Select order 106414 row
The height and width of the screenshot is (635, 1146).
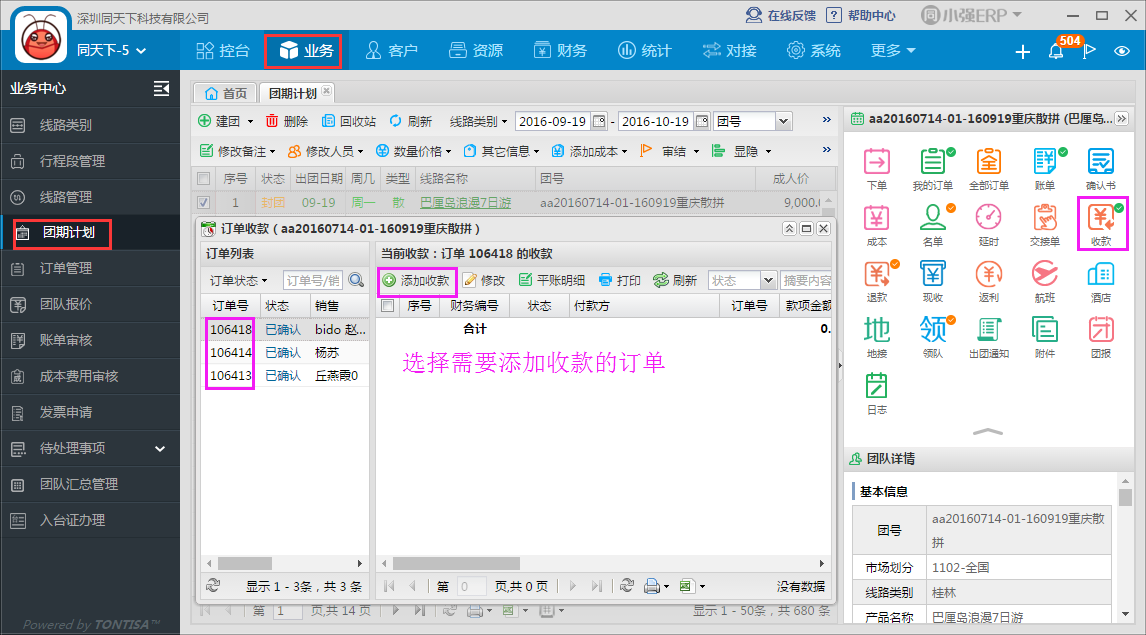[285, 352]
